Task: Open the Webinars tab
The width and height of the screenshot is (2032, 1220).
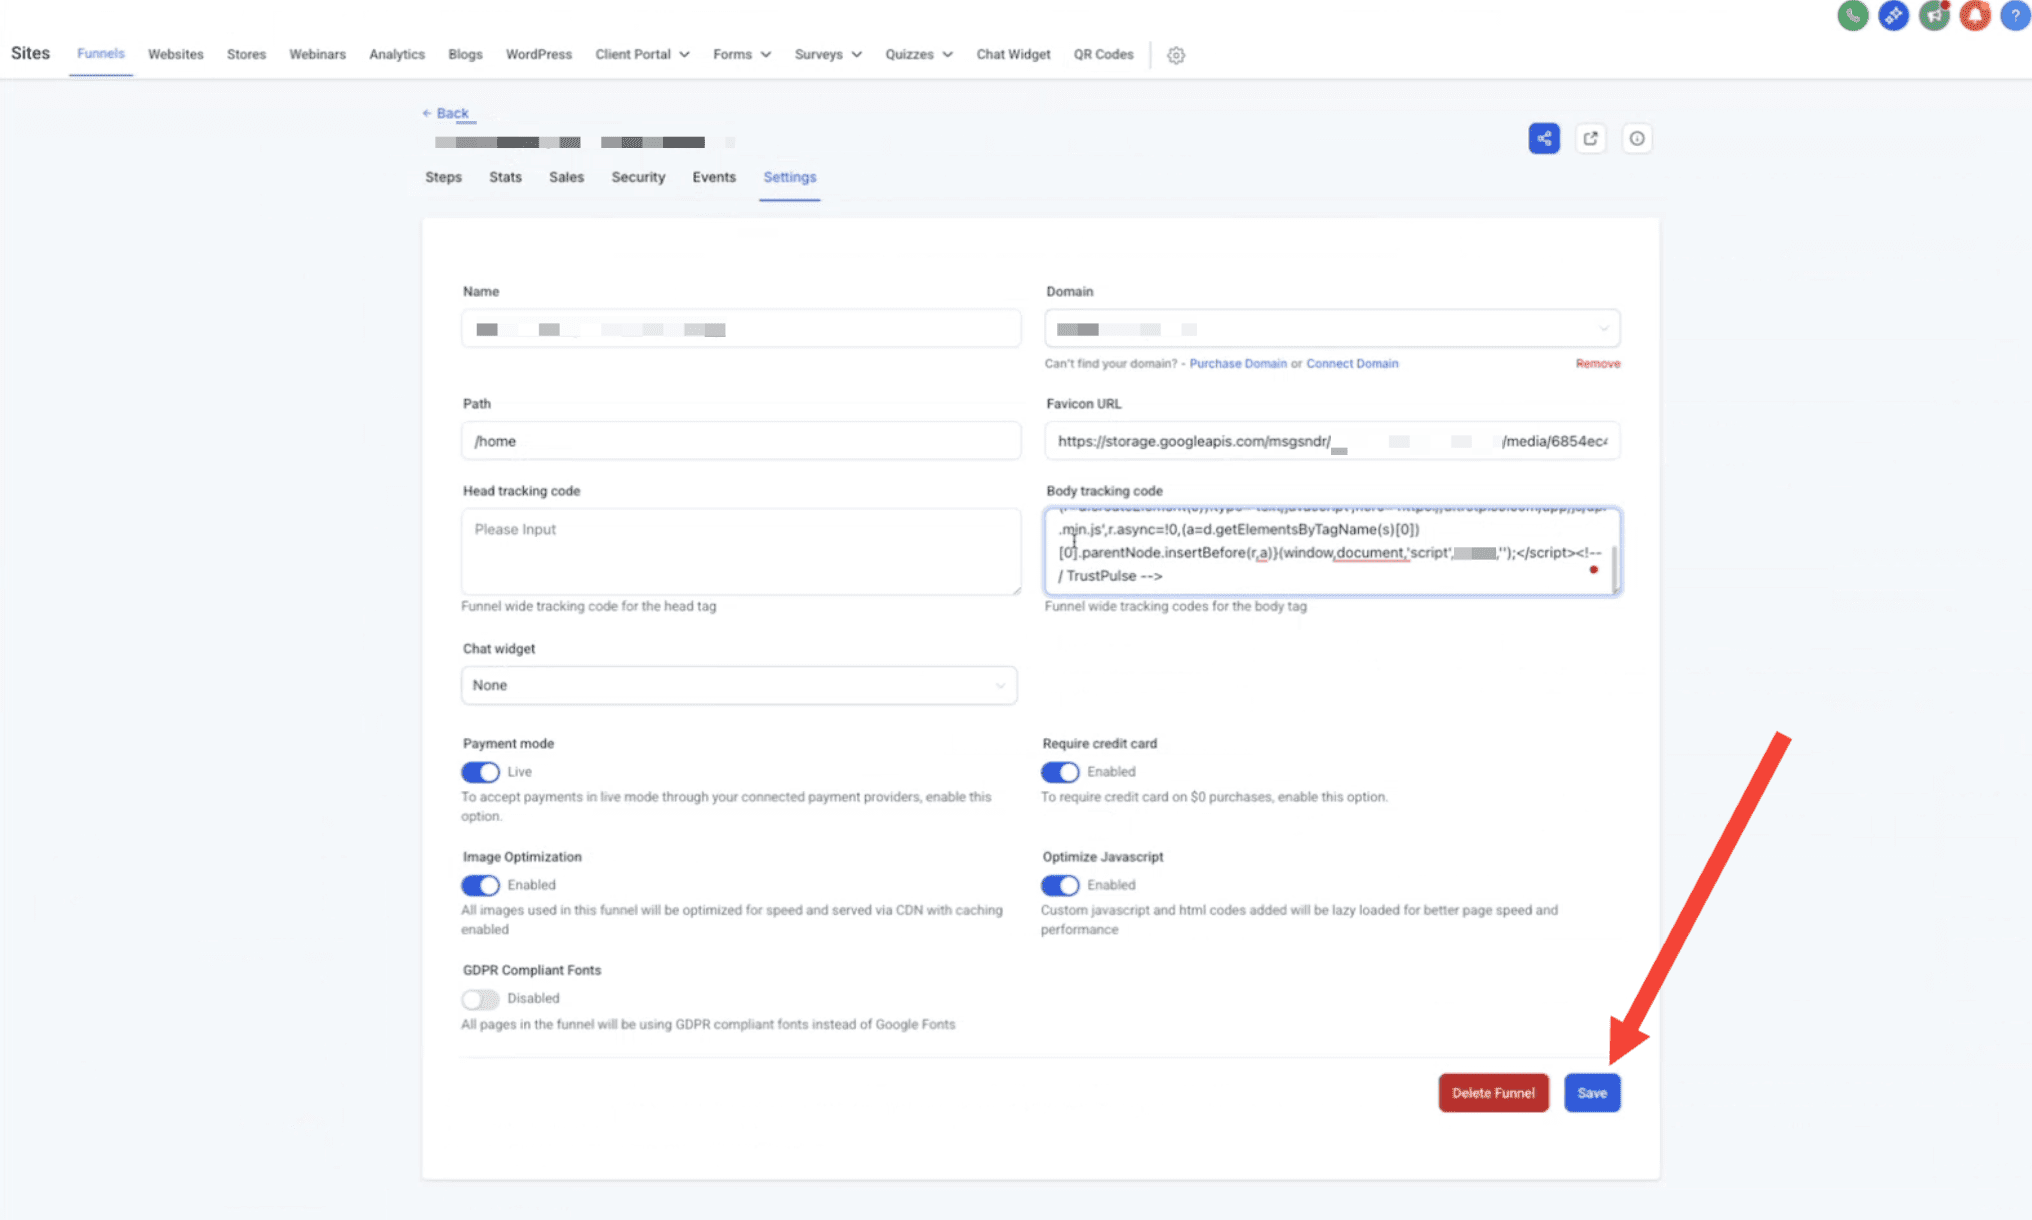Action: 317,54
